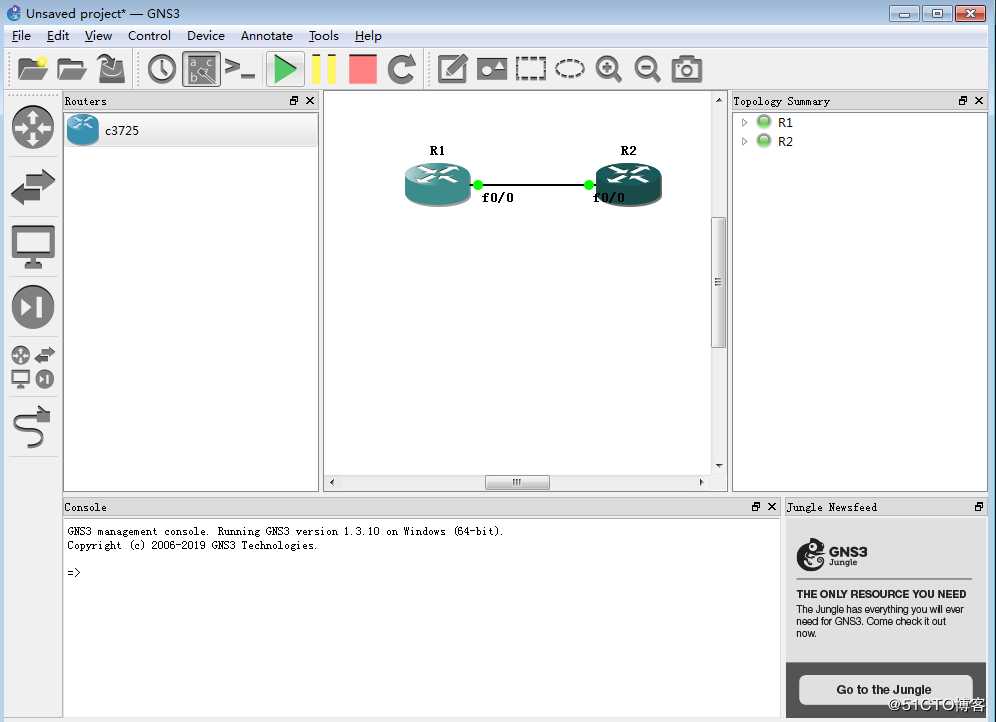Screen dimensions: 996x722
Task: Browse security devices sidebar icon
Action: coord(33,307)
